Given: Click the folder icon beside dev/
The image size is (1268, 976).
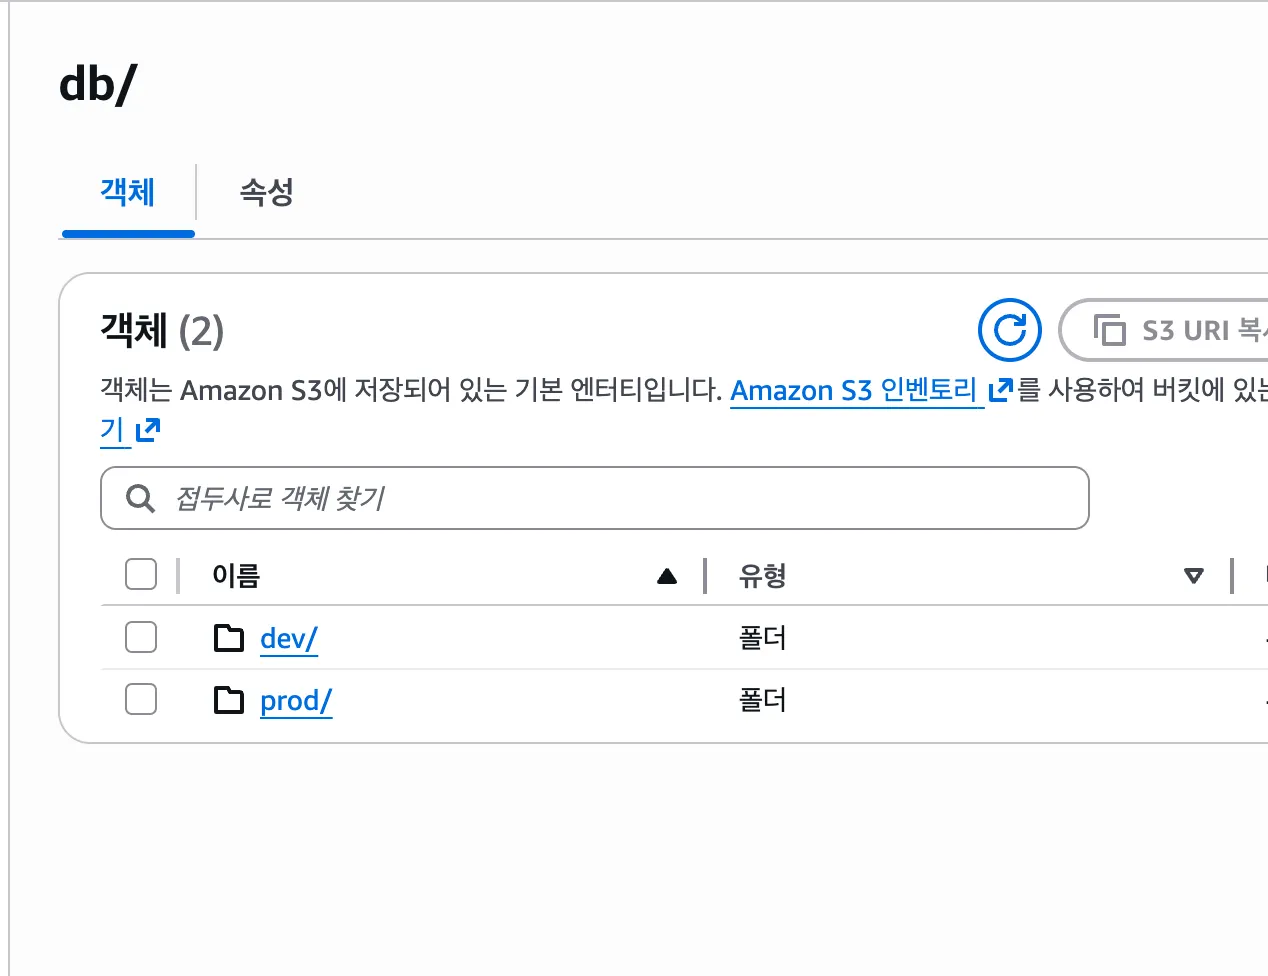Looking at the screenshot, I should [x=229, y=638].
